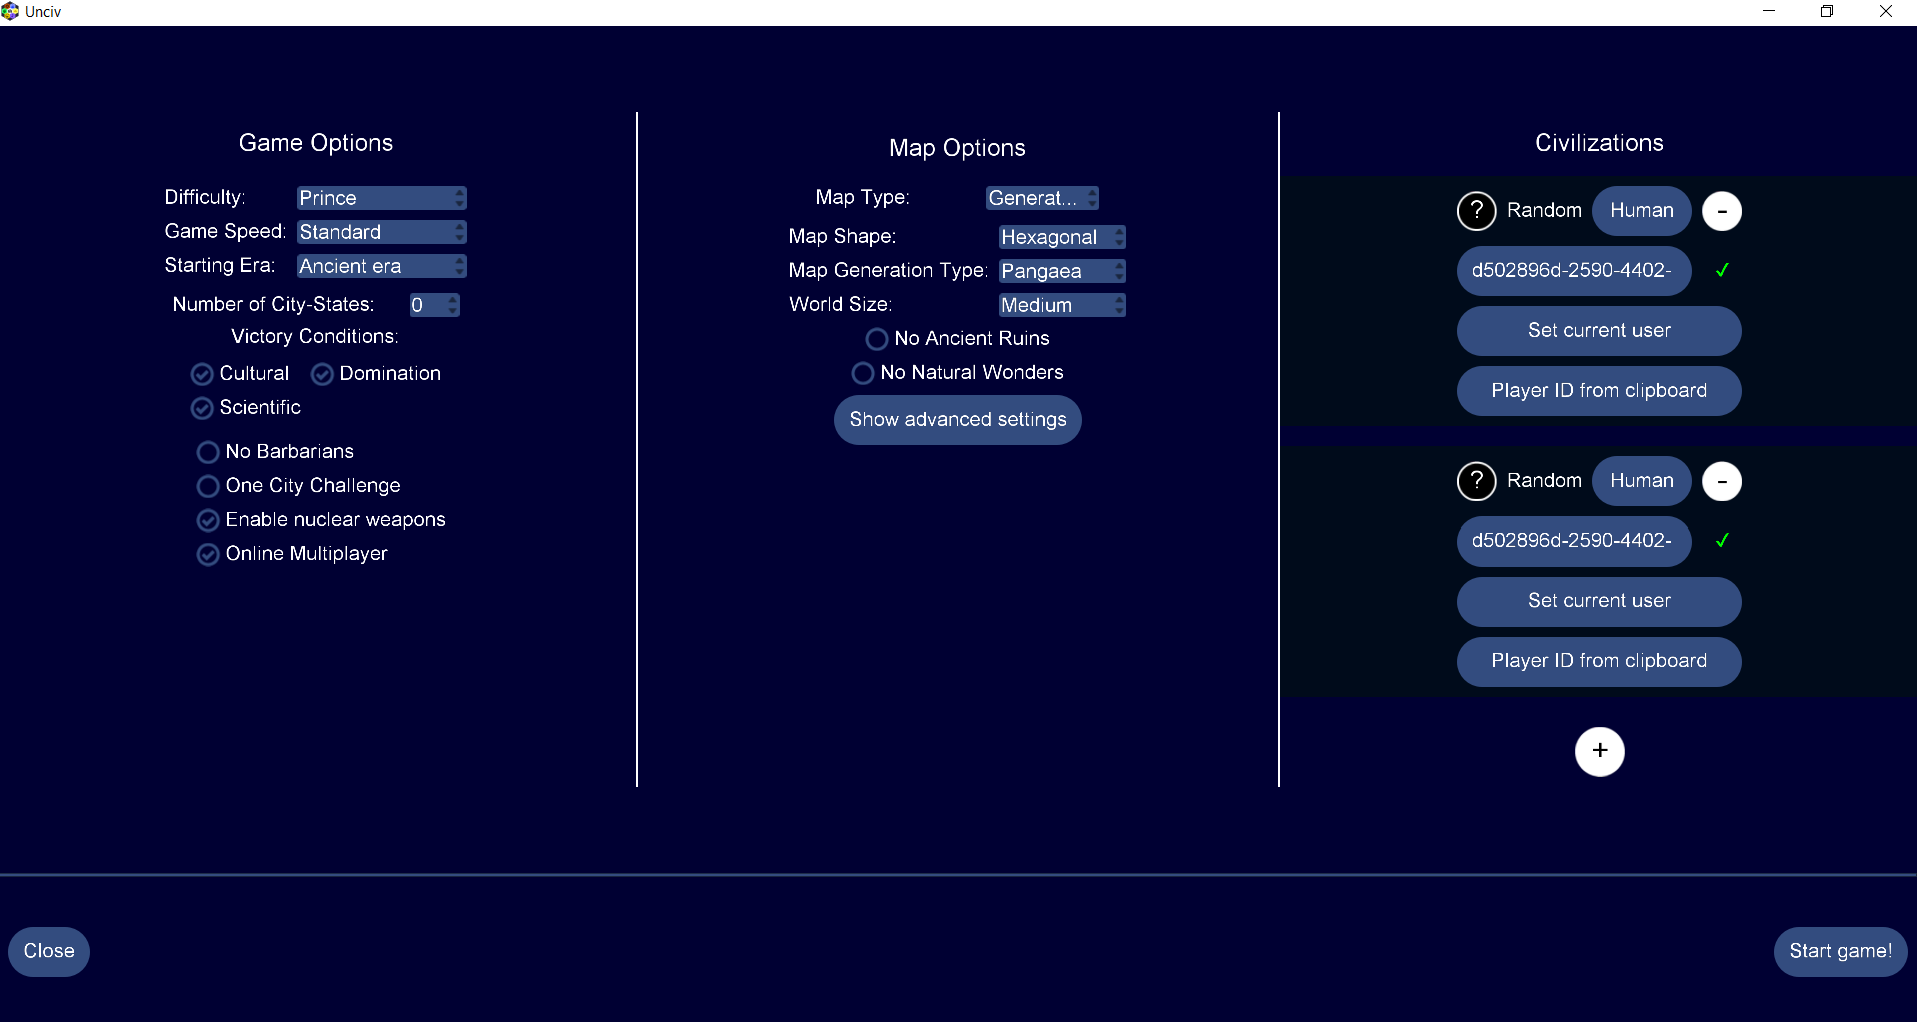Click the green checkmark beside the first player ID
The width and height of the screenshot is (1917, 1022).
(1722, 270)
